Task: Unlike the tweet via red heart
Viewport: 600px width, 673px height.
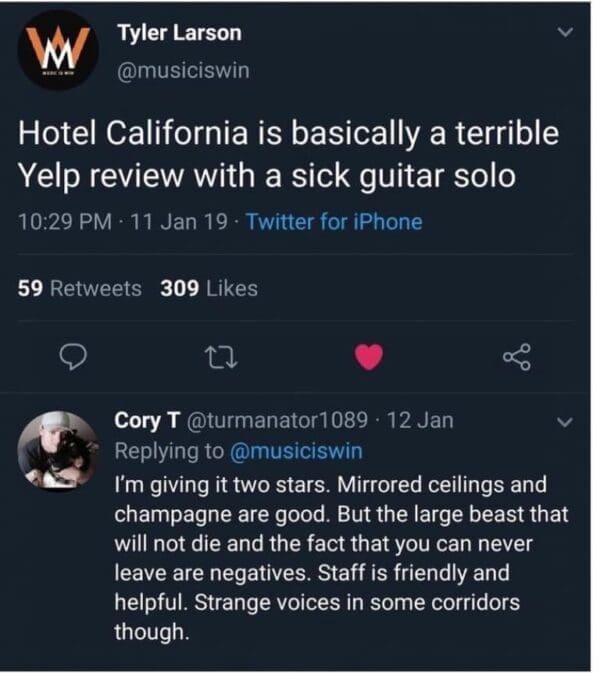Action: 369,356
